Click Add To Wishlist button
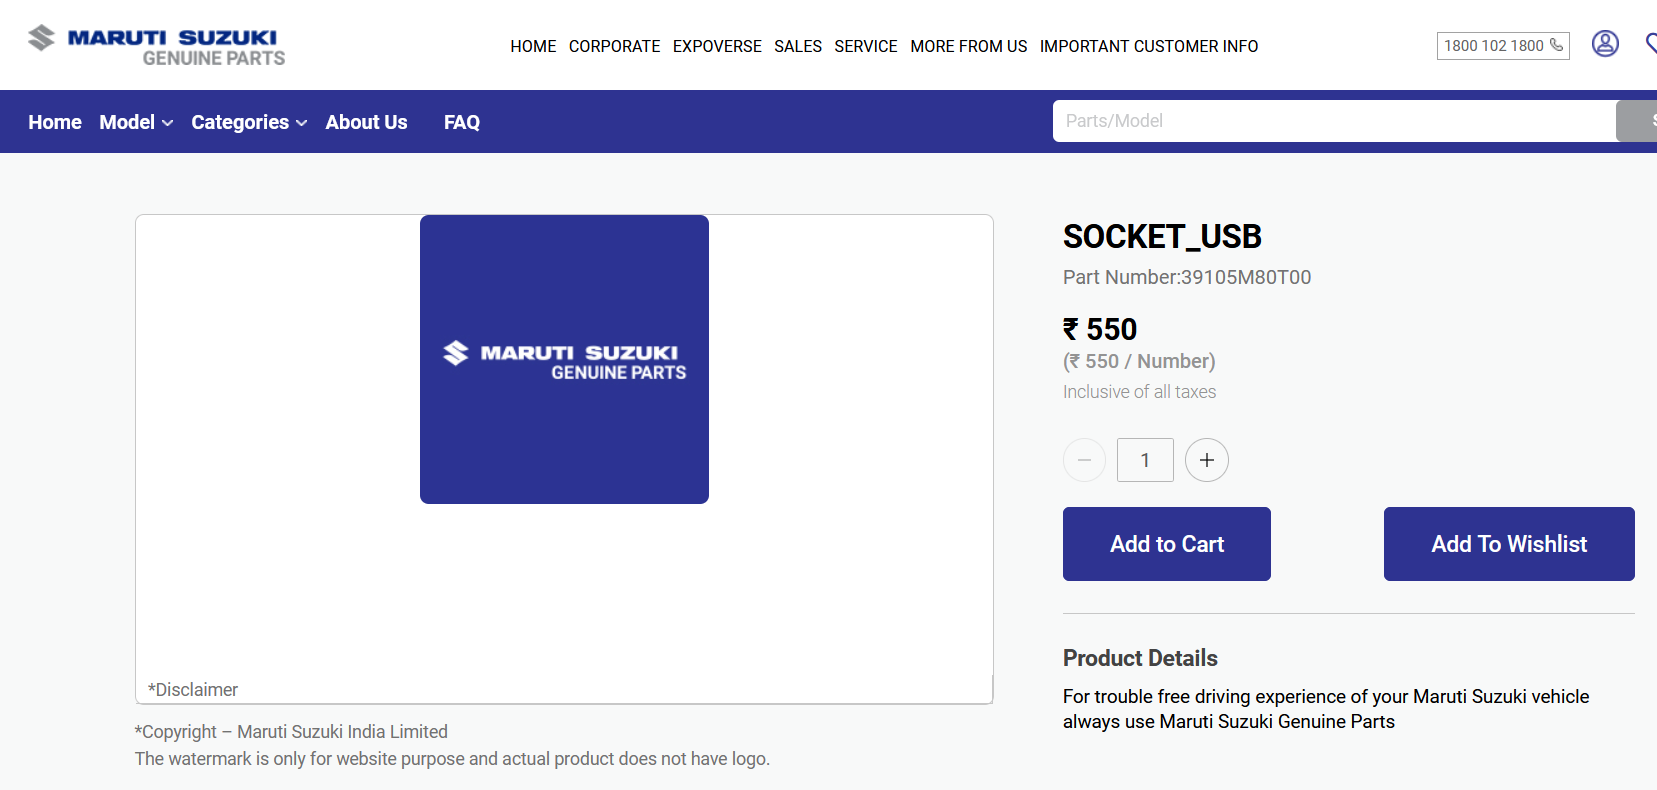1657x790 pixels. [x=1508, y=544]
